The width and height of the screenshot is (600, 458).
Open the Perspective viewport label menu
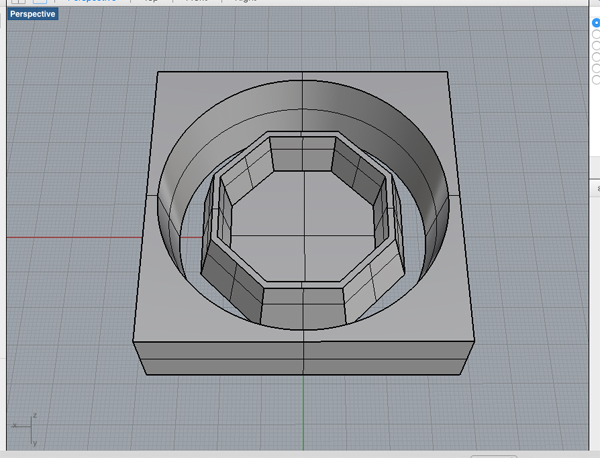click(33, 14)
